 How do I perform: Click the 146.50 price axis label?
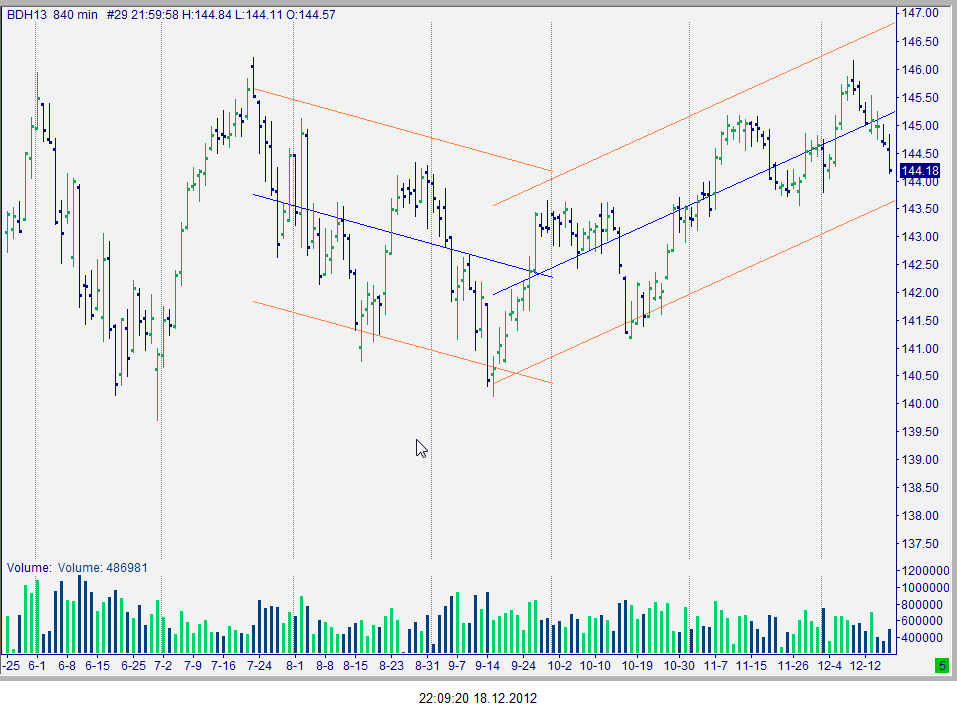(920, 42)
